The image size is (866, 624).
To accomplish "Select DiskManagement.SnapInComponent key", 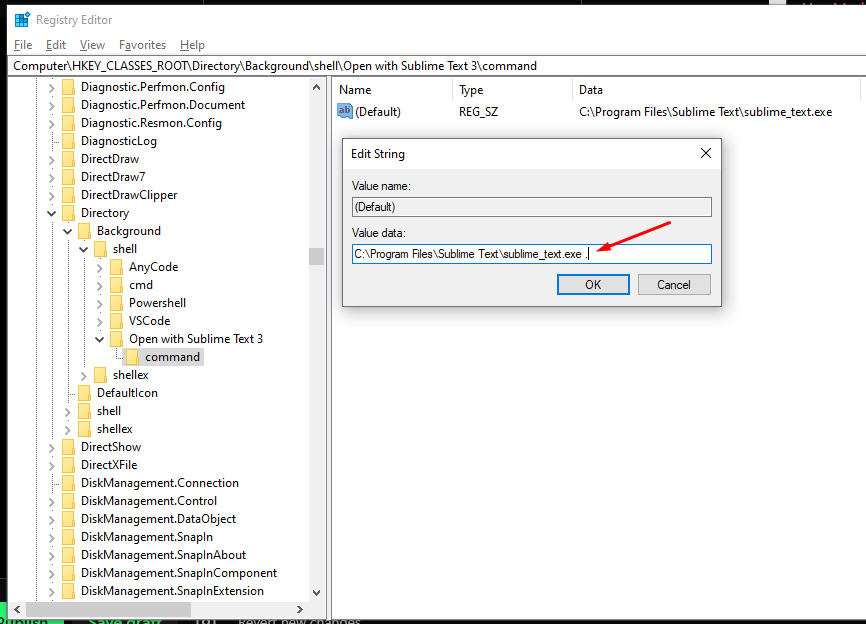I will (179, 573).
